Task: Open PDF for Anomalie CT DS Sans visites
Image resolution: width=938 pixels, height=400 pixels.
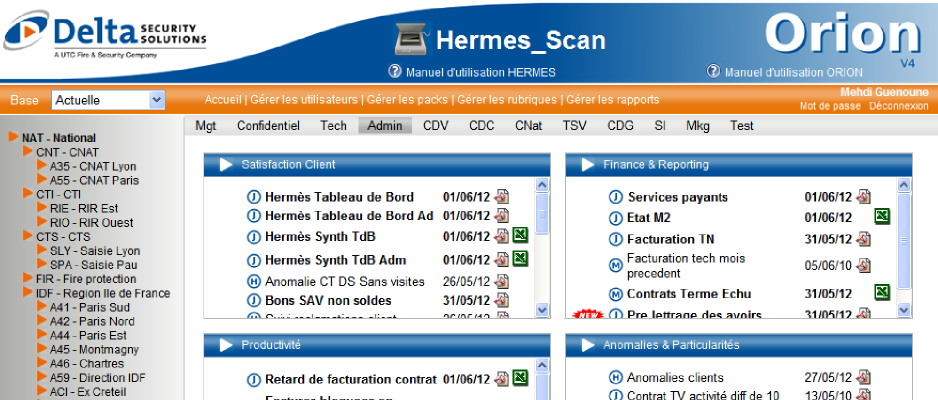Action: [x=501, y=281]
